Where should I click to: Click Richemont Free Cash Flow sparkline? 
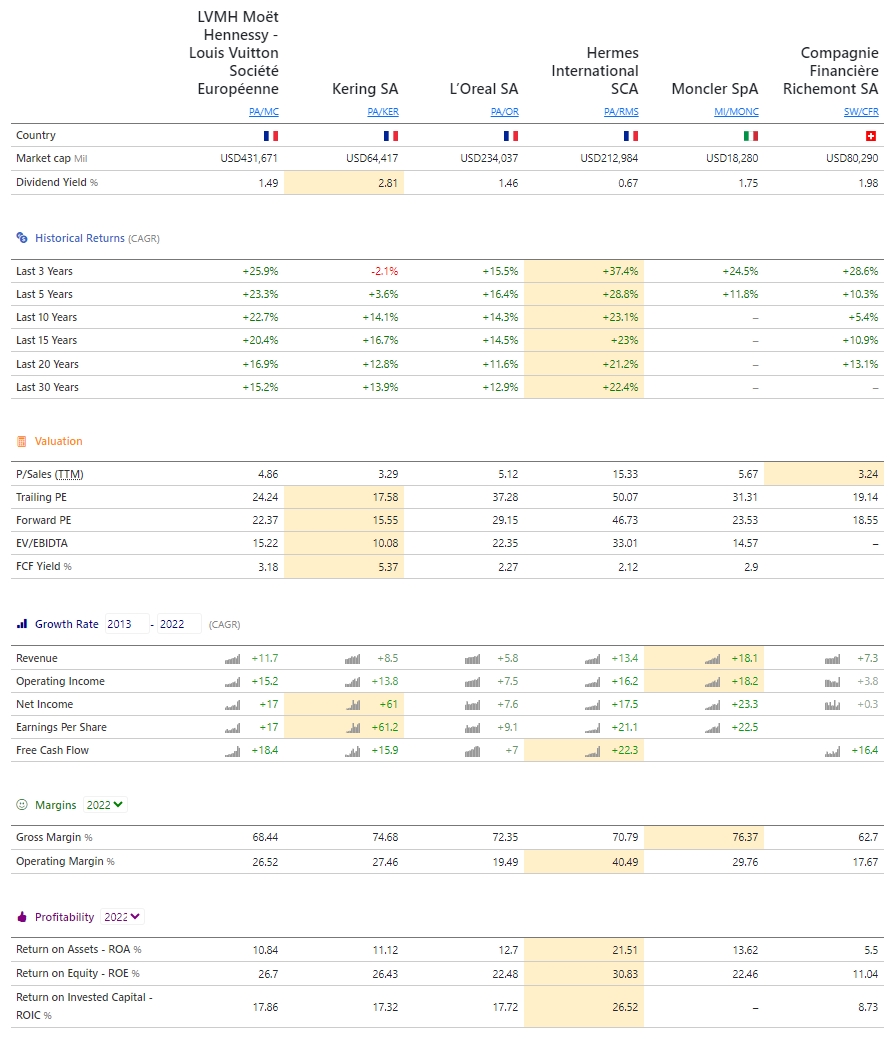coord(832,751)
